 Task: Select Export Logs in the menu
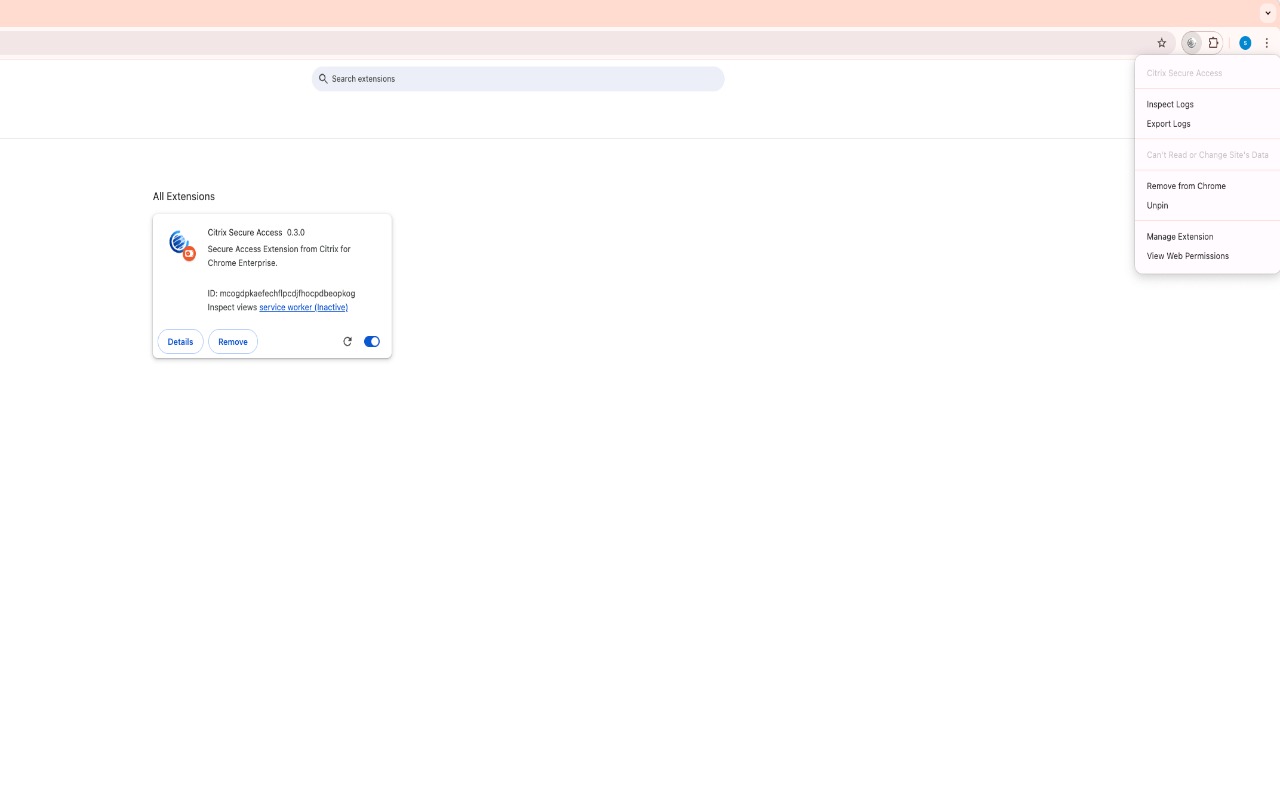coord(1168,123)
